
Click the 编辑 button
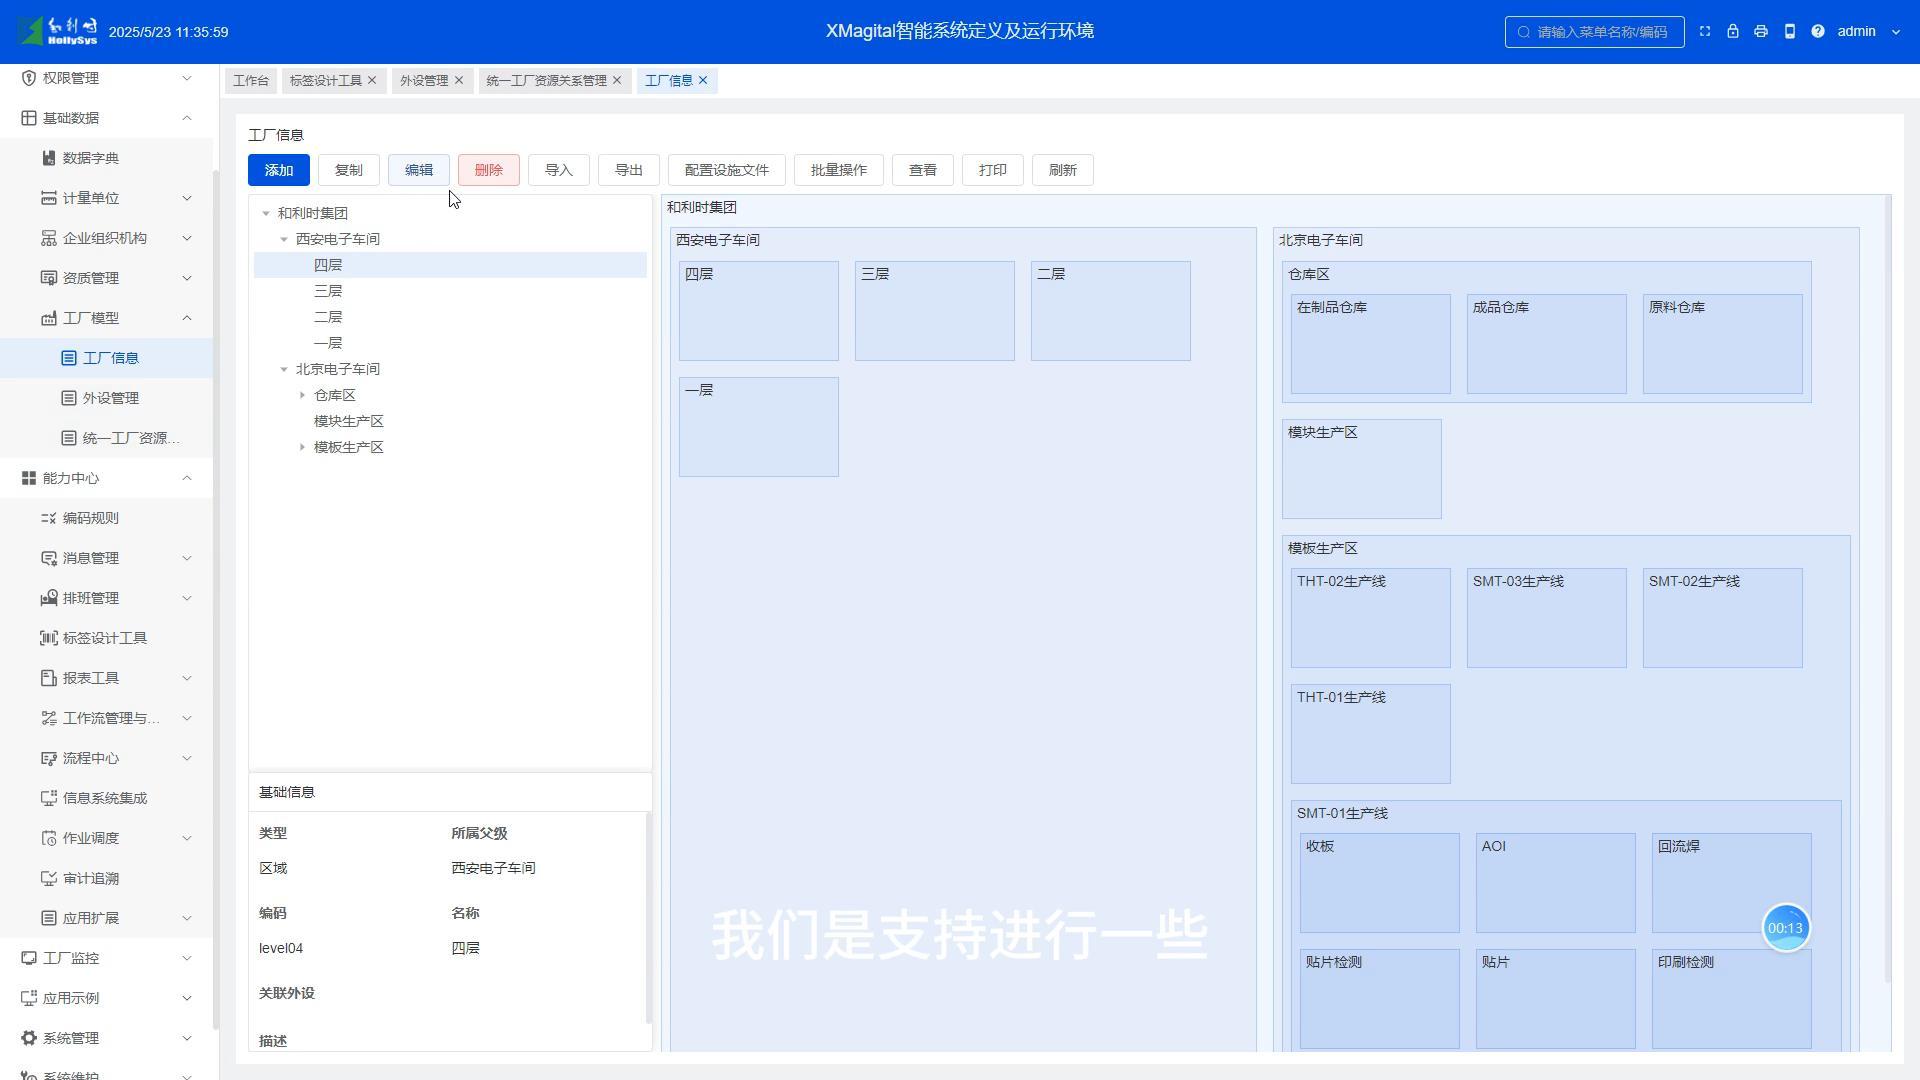click(419, 170)
